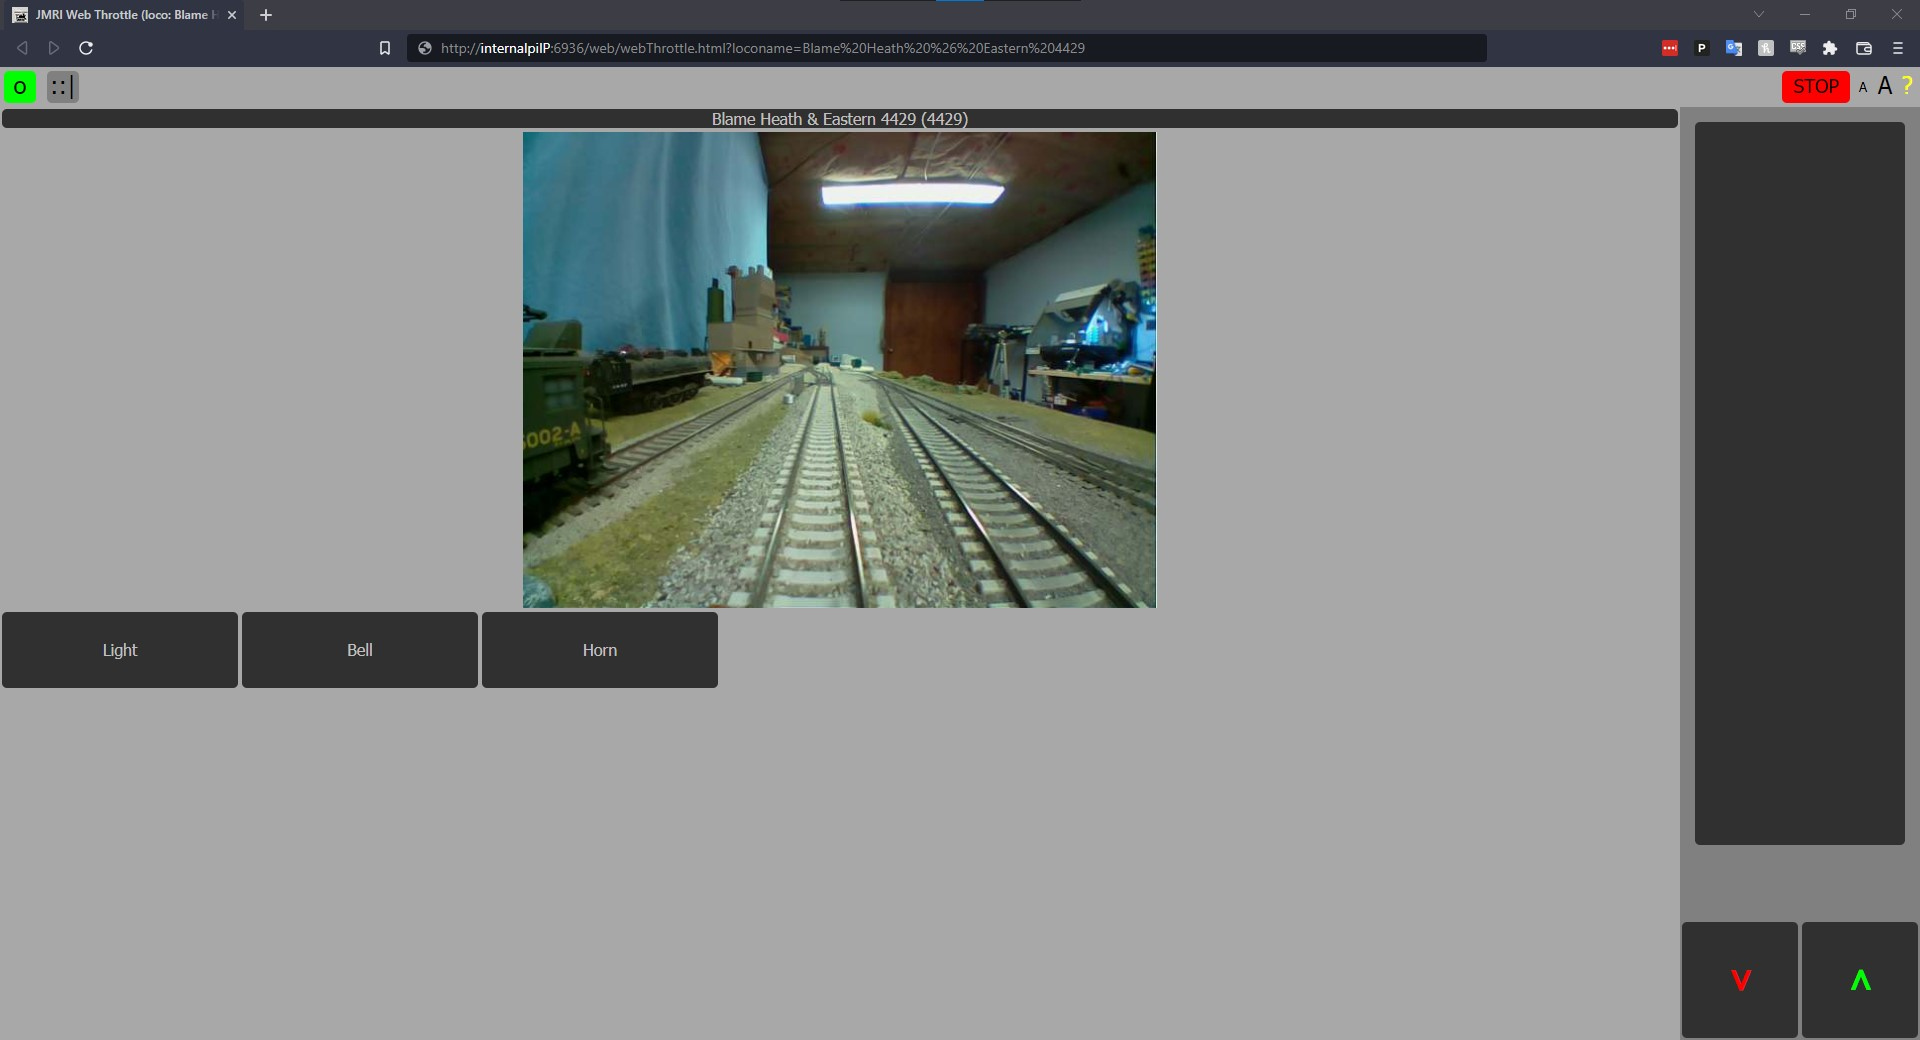Viewport: 1920px width, 1040px height.
Task: Click inside the address bar
Action: [x=900, y=47]
